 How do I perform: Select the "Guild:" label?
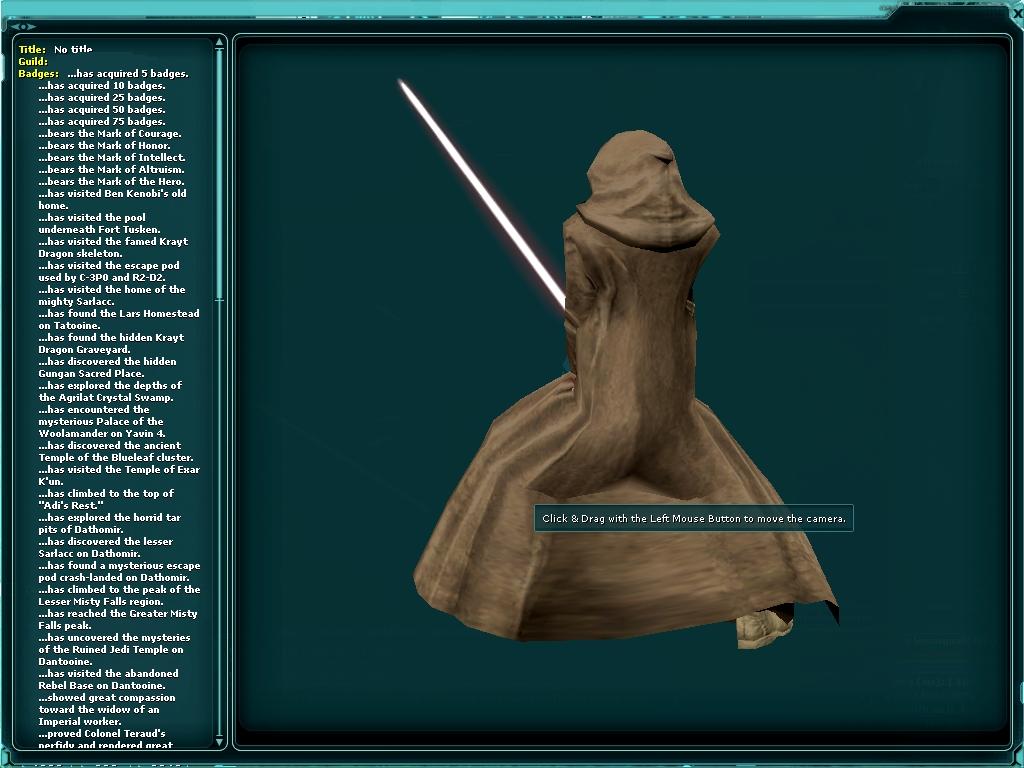[x=33, y=61]
